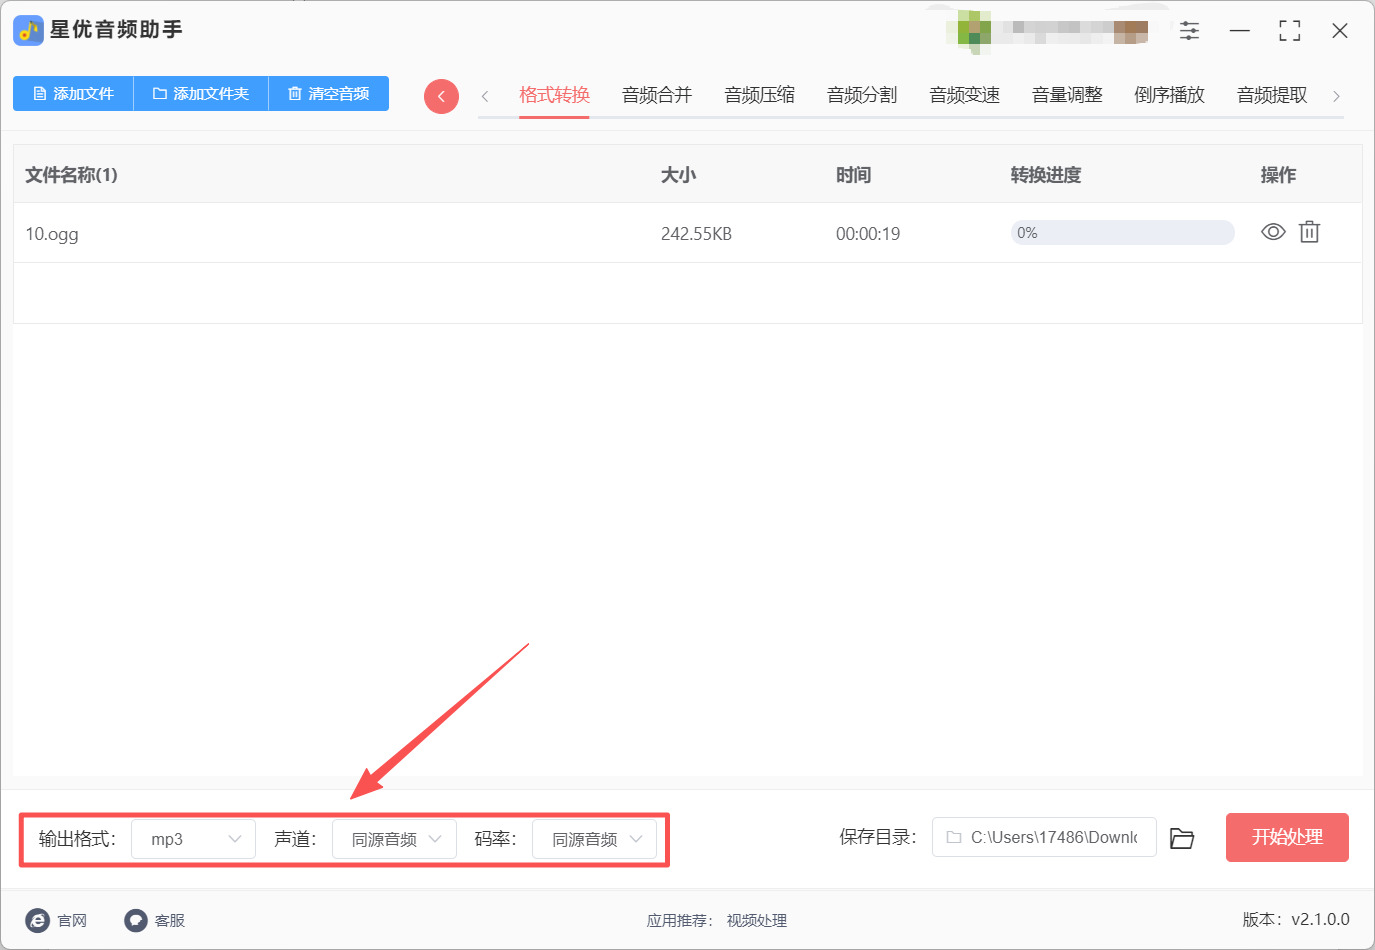The width and height of the screenshot is (1375, 950).
Task: Click the 开始处理 start button
Action: [x=1287, y=837]
